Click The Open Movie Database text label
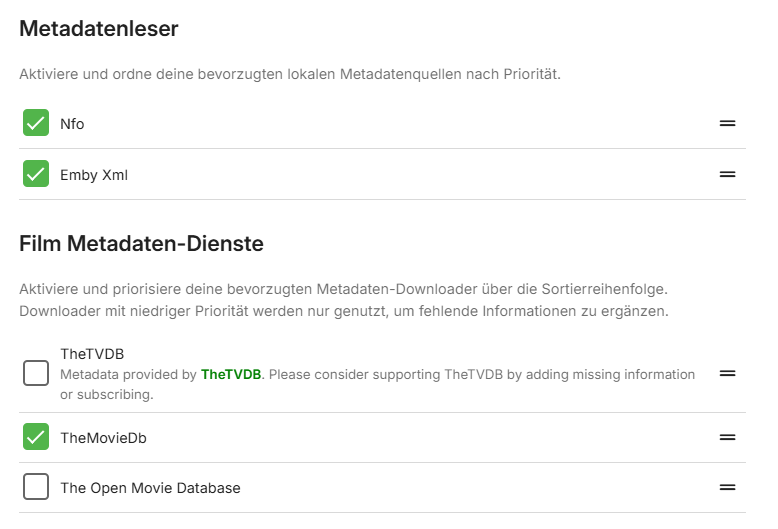 (x=150, y=488)
